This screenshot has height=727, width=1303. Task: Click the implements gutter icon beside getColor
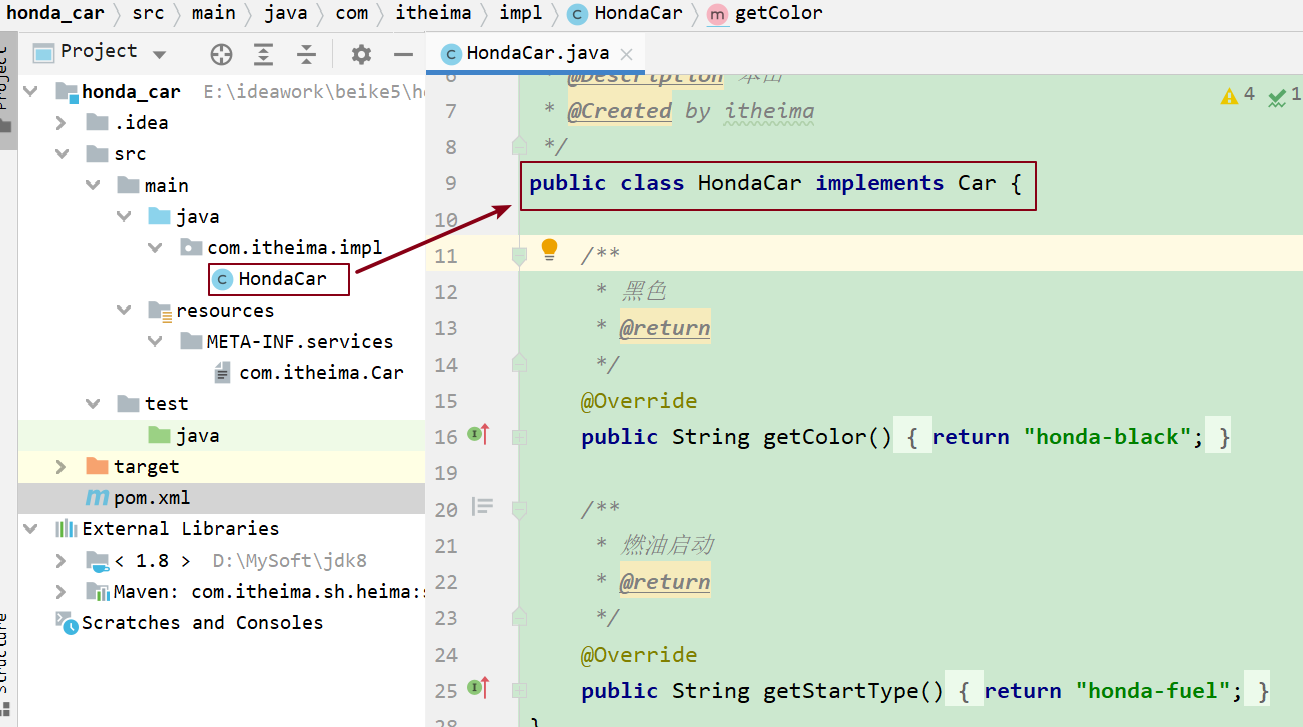479,435
